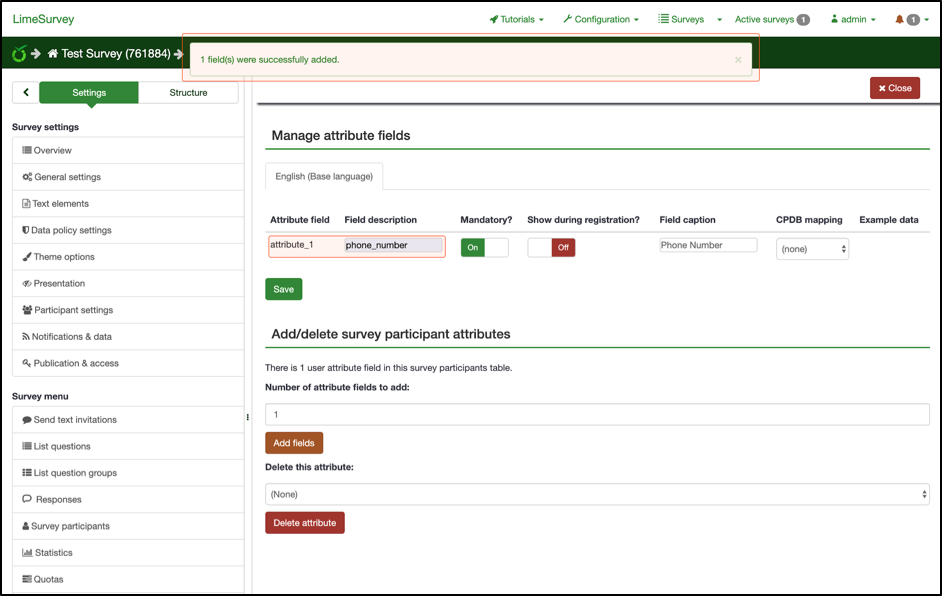Open the Configuration dropdown menu
Screen dimensions: 942x596
601,19
